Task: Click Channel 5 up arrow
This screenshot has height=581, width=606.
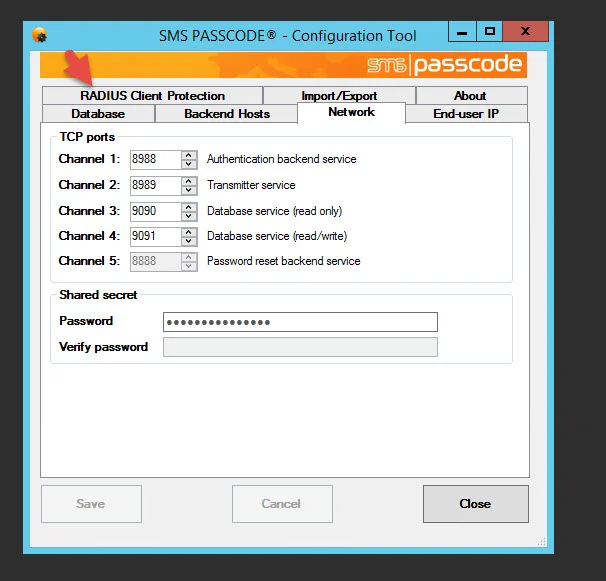Action: (189, 257)
